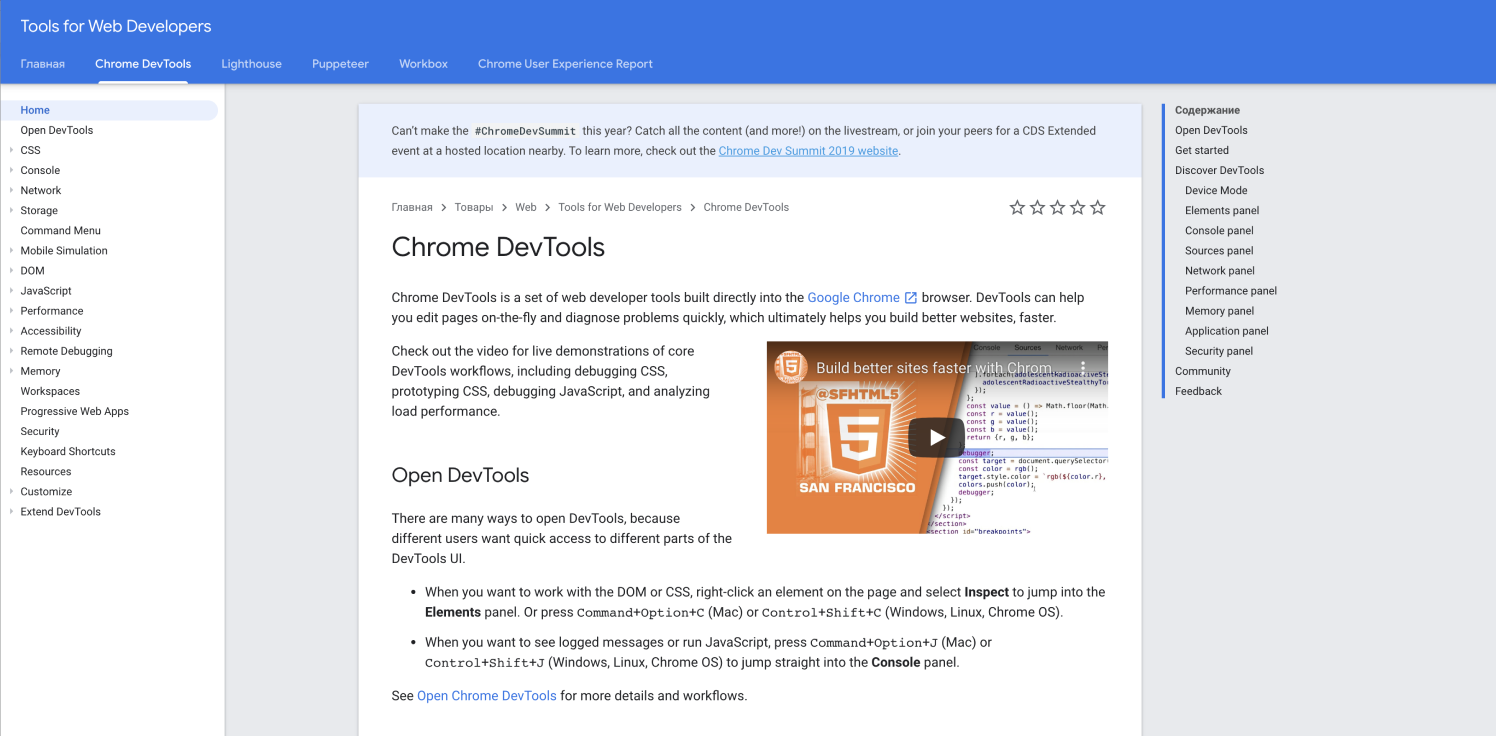Expand the CSS sidebar section
The height and width of the screenshot is (736, 1496).
pyautogui.click(x=11, y=150)
